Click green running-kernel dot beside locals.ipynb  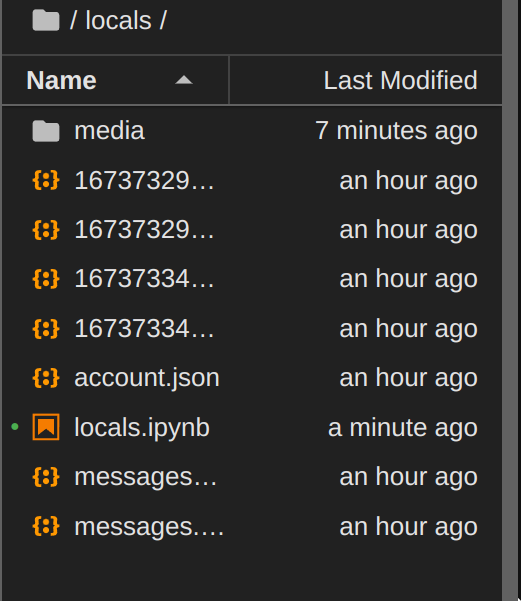coord(15,427)
